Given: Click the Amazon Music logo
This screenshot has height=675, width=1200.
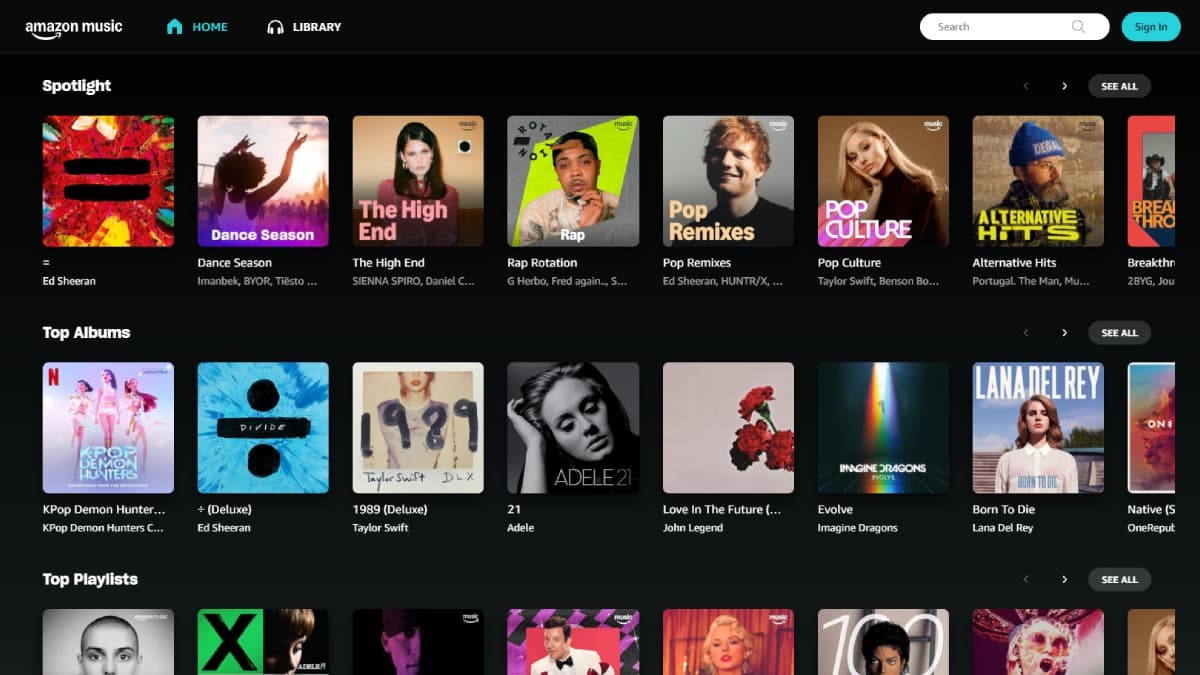Looking at the screenshot, I should [x=74, y=27].
